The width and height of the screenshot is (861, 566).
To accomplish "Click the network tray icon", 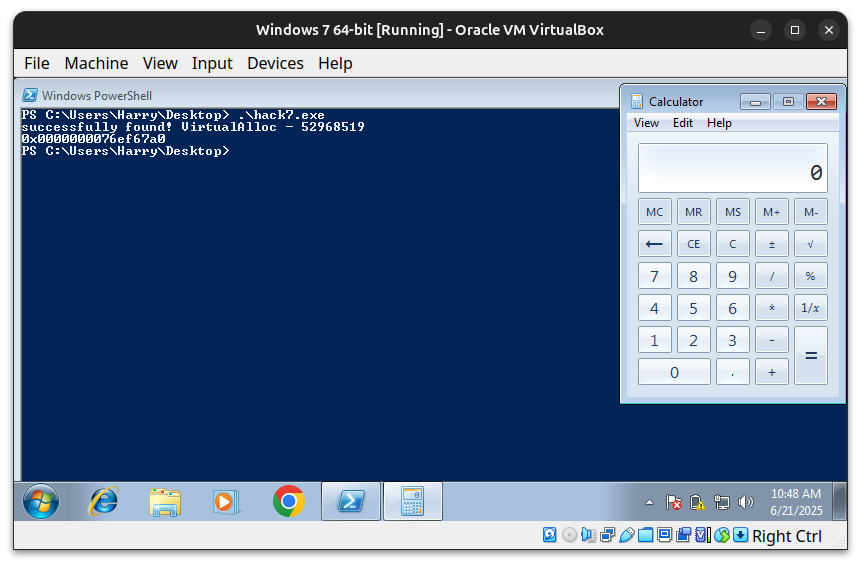I will tap(721, 502).
